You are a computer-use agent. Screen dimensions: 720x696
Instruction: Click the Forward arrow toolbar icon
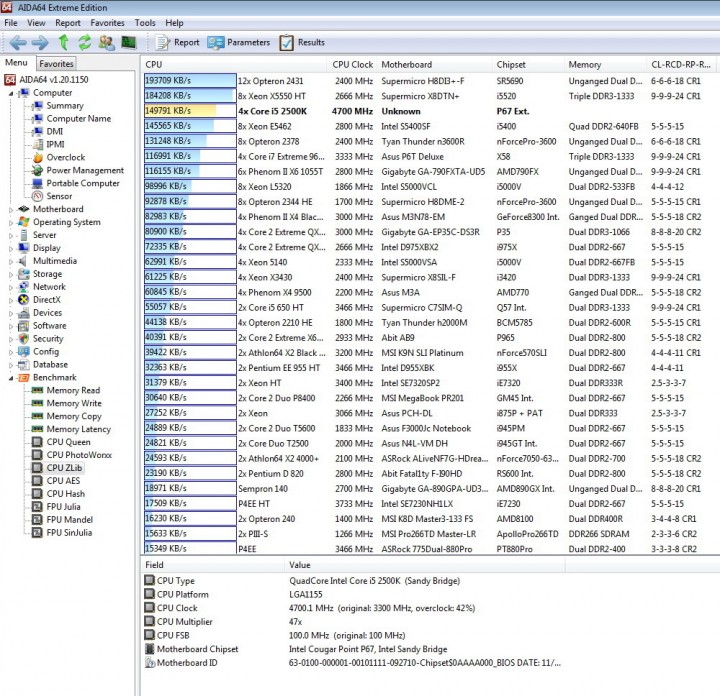pos(40,43)
